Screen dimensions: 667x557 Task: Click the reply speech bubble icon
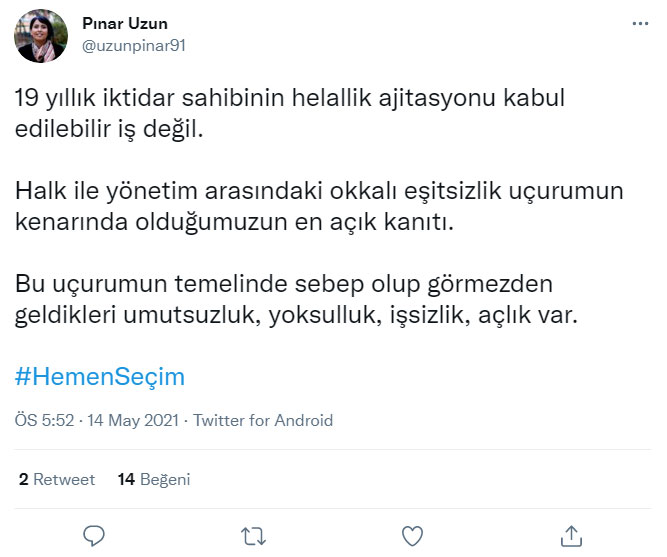94,534
